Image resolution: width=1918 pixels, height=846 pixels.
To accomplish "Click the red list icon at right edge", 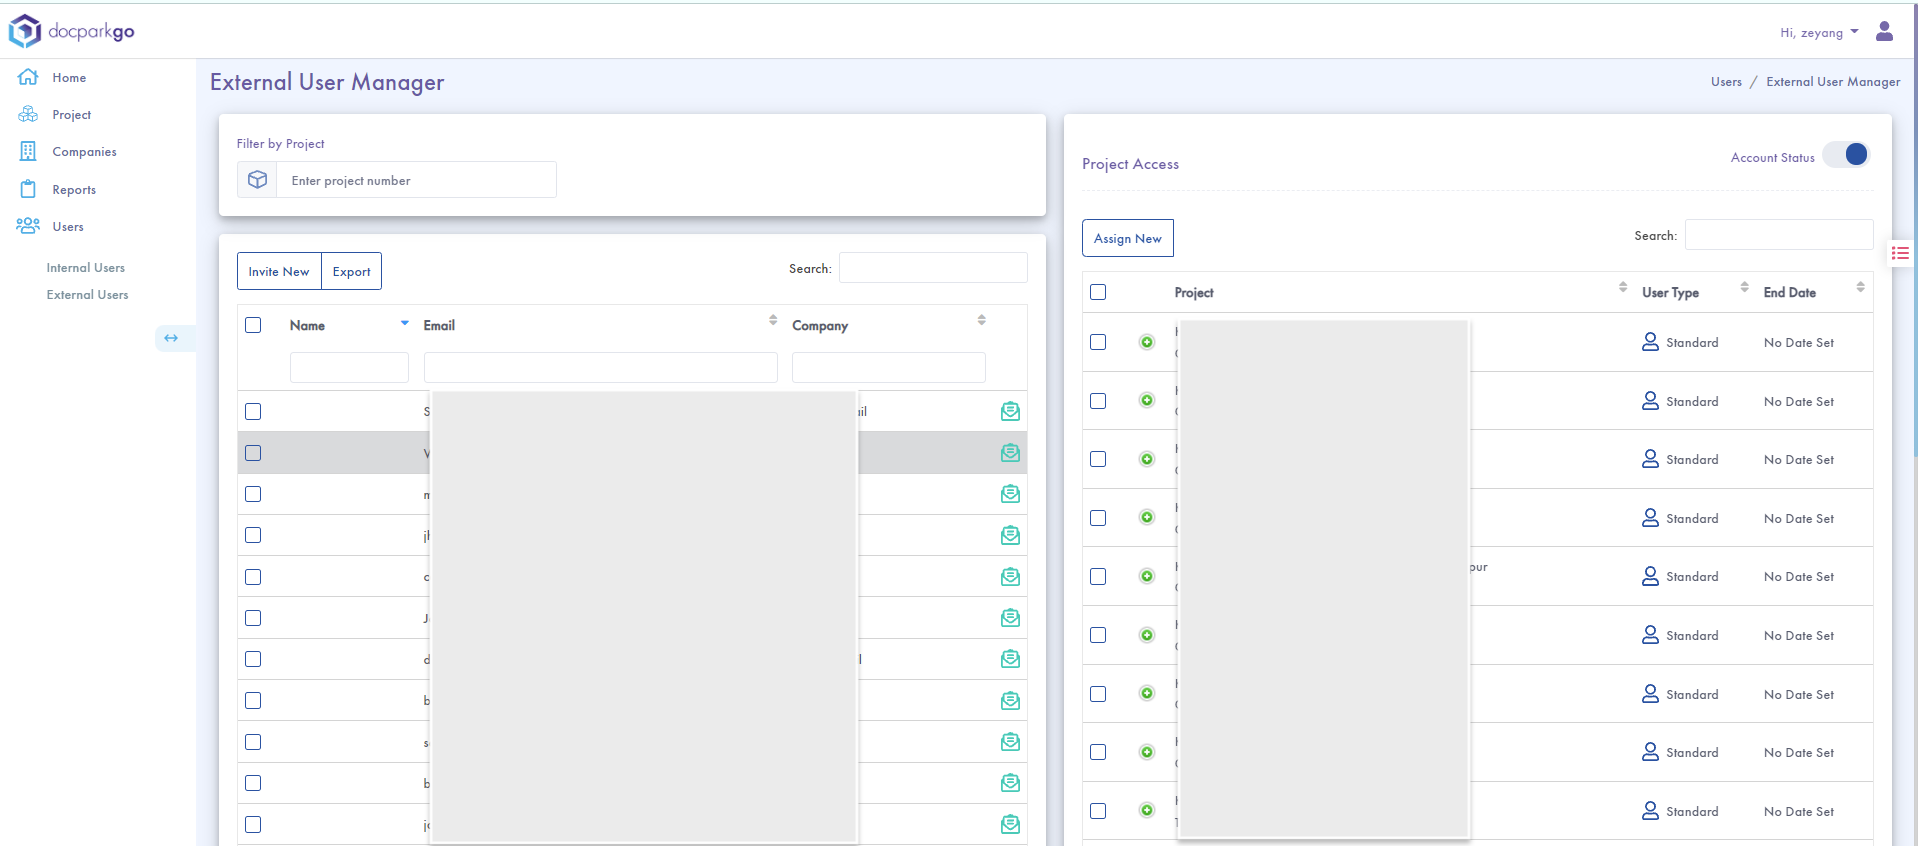I will click(x=1900, y=253).
